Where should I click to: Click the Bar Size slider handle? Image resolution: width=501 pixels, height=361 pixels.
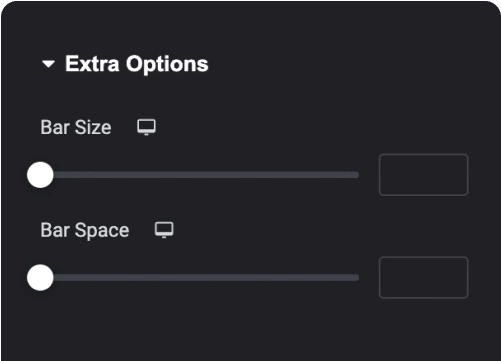point(40,175)
